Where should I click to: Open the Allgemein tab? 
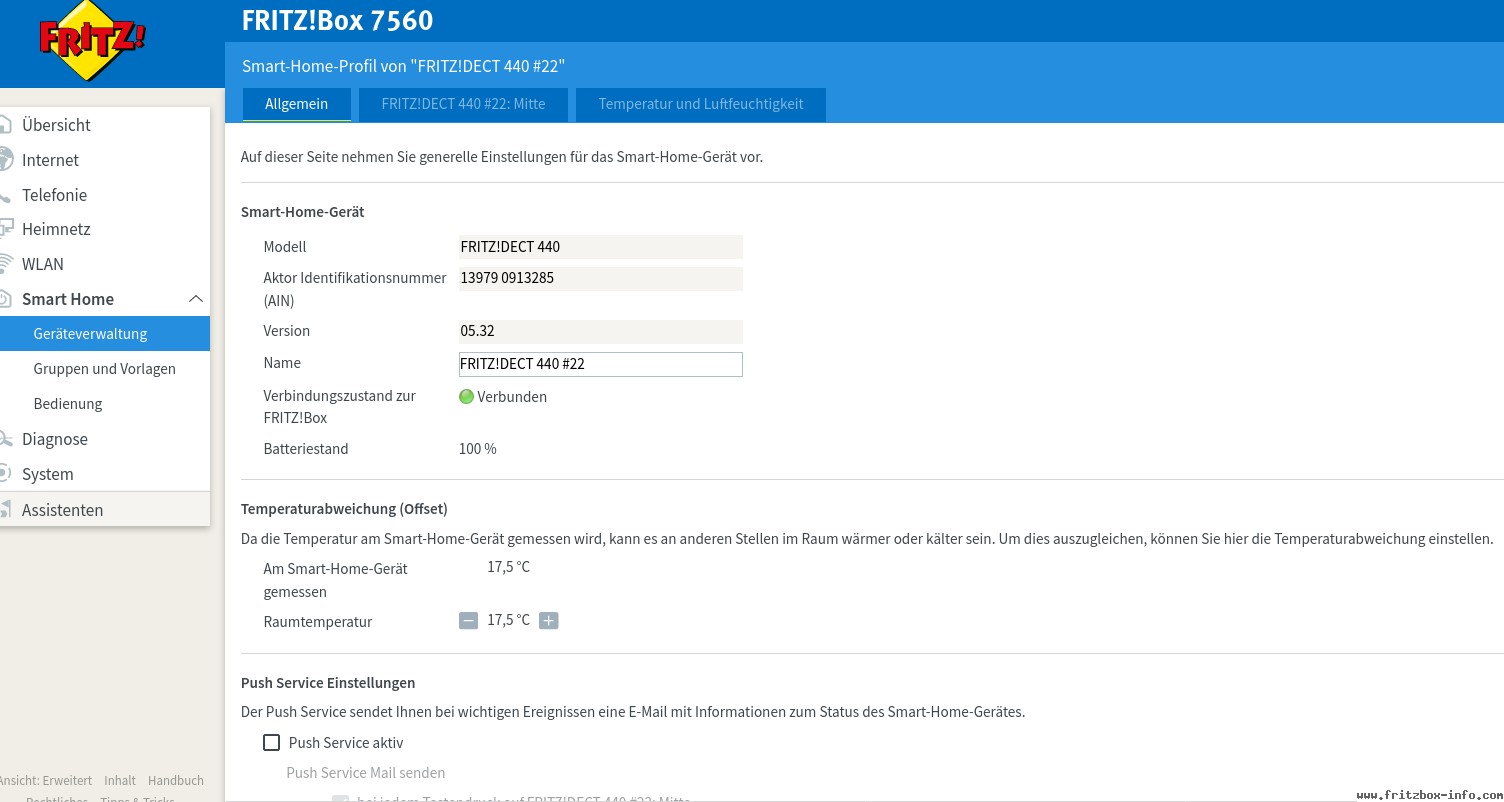(297, 104)
